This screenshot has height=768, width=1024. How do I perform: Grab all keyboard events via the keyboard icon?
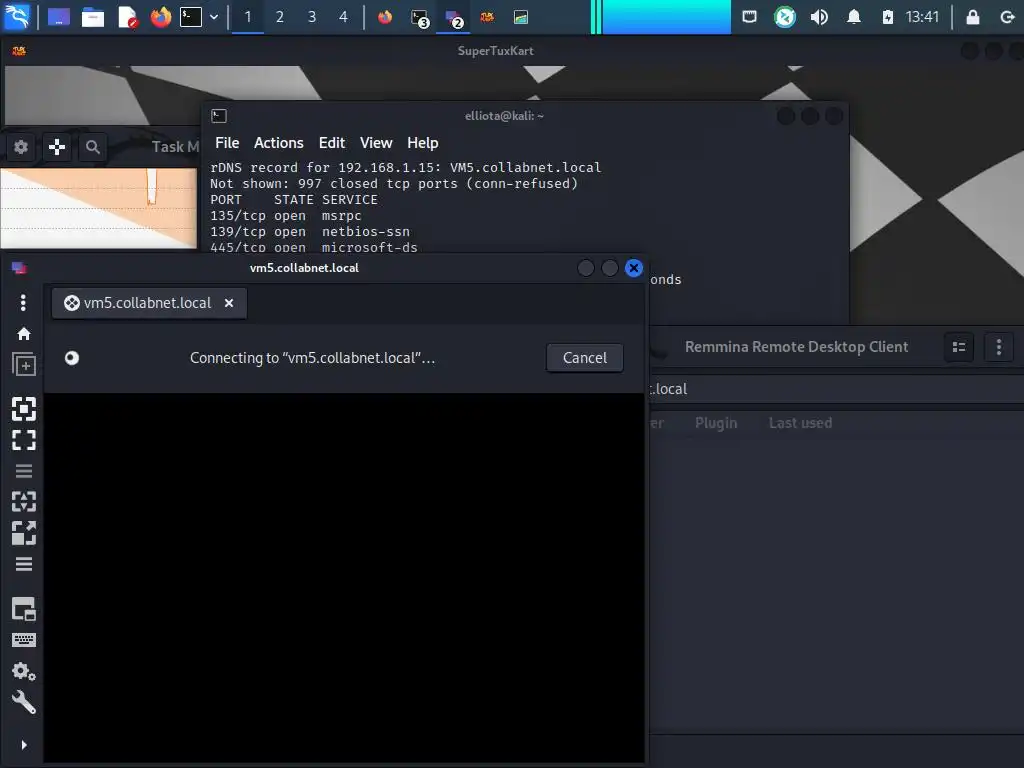(x=24, y=640)
